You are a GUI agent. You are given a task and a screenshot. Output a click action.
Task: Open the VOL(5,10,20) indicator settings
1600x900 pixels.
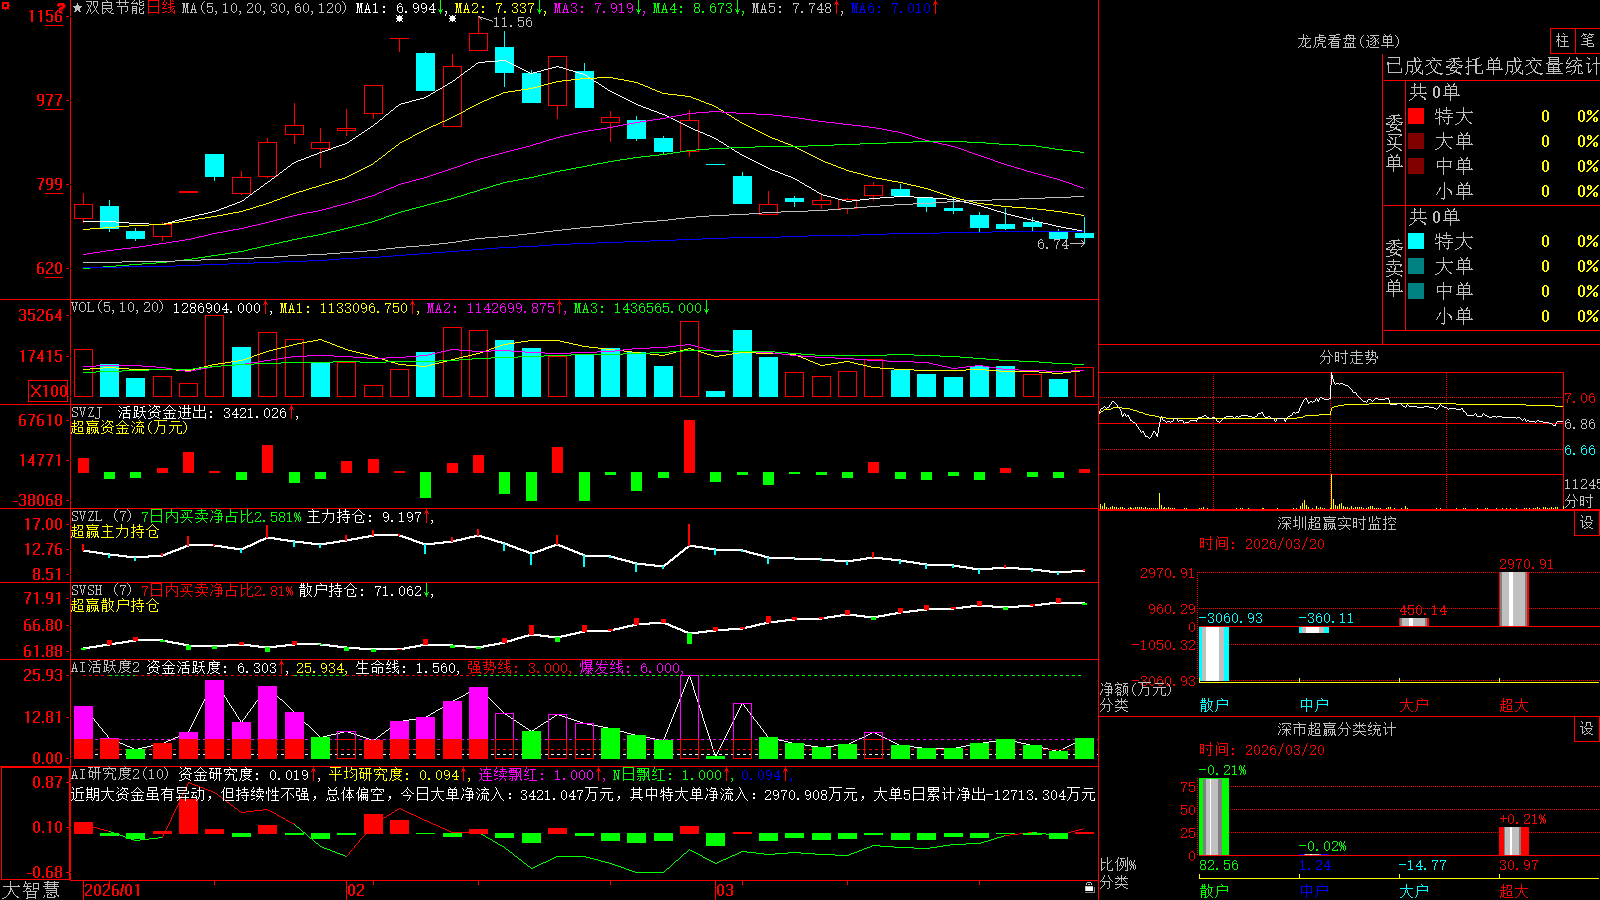click(x=117, y=307)
